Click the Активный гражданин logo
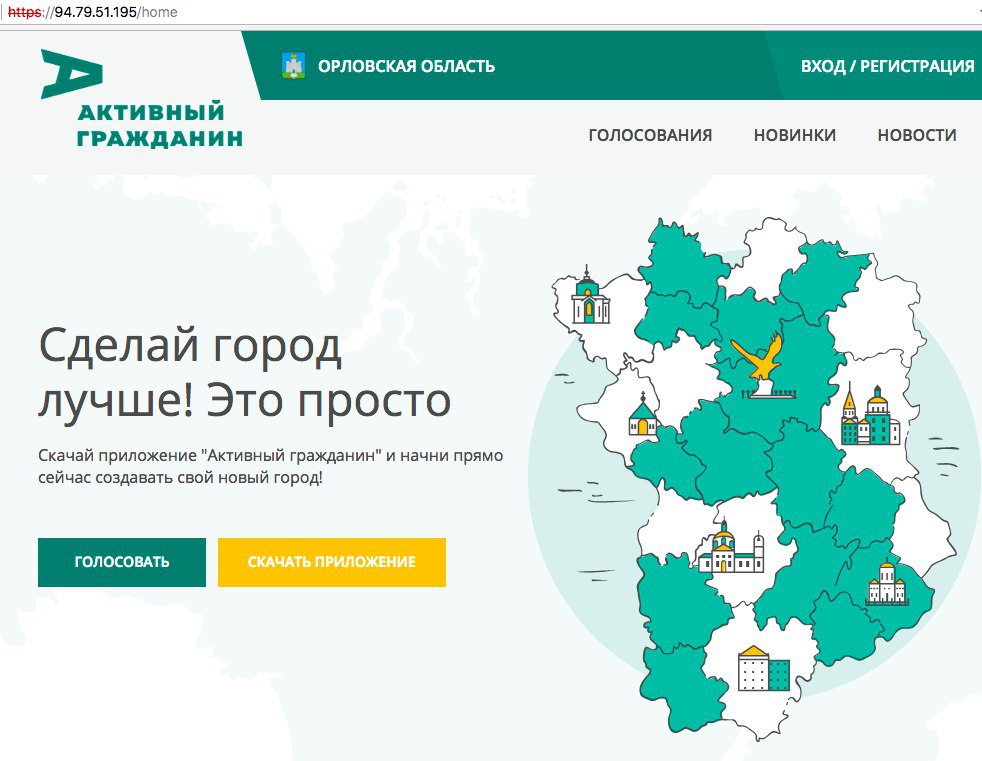Image resolution: width=982 pixels, height=761 pixels. point(142,98)
